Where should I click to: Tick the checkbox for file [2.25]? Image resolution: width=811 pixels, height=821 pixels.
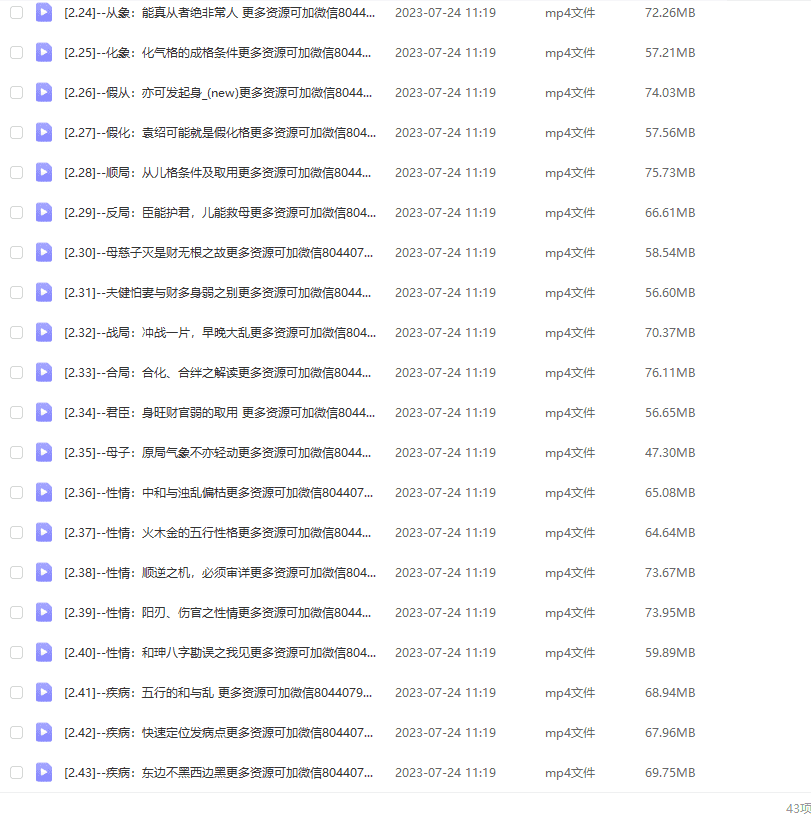click(x=16, y=52)
